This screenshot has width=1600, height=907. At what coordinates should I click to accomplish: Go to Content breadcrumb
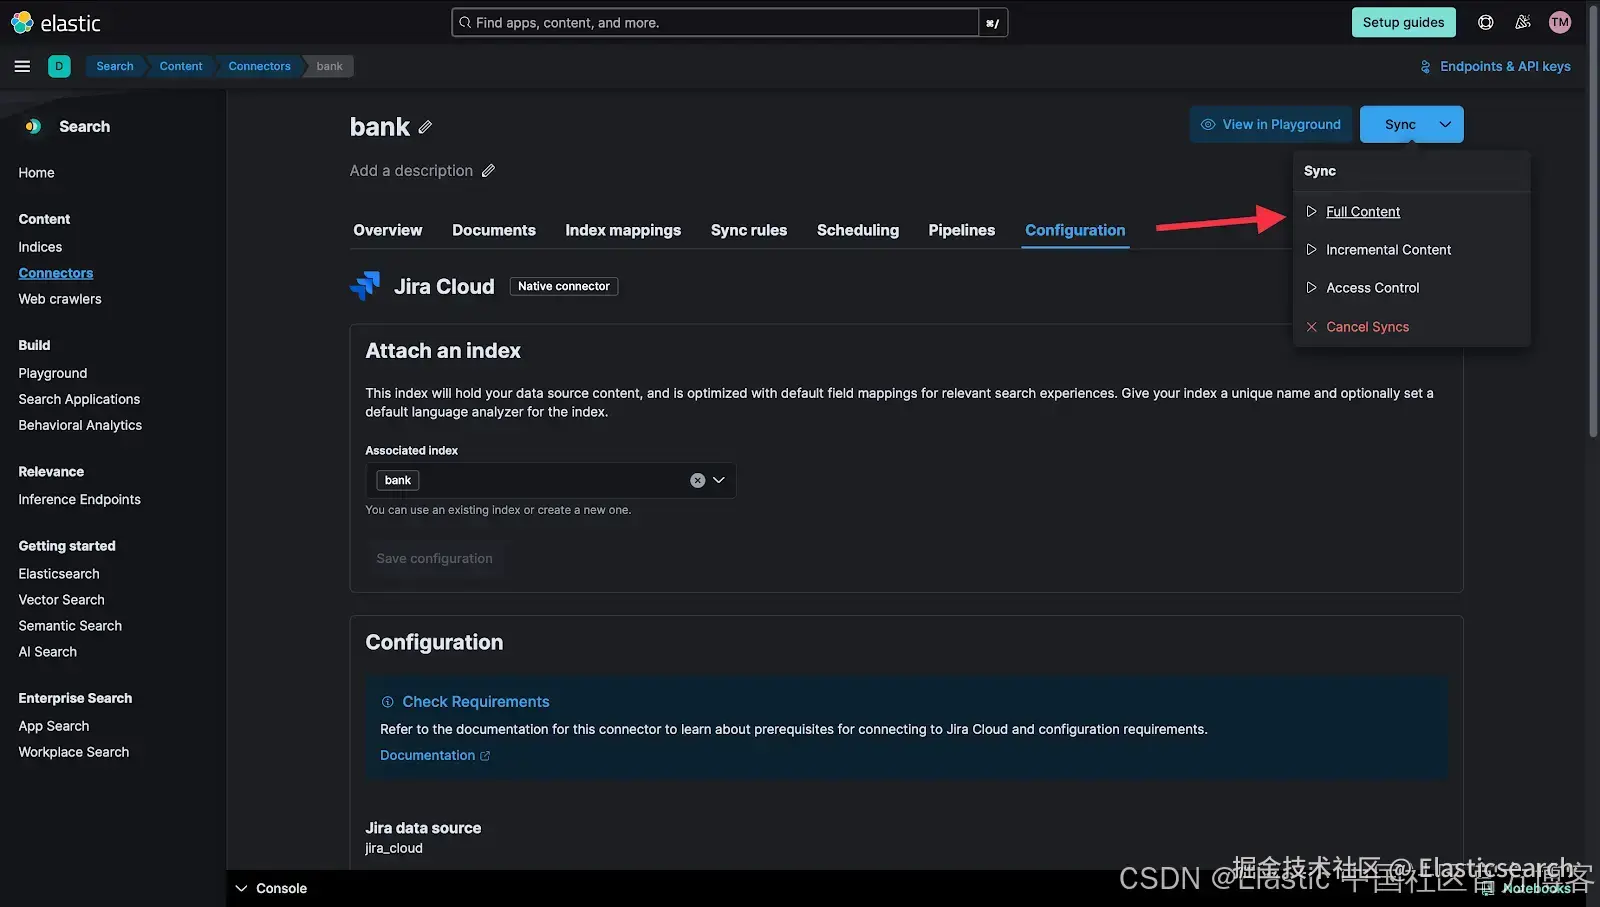point(181,66)
